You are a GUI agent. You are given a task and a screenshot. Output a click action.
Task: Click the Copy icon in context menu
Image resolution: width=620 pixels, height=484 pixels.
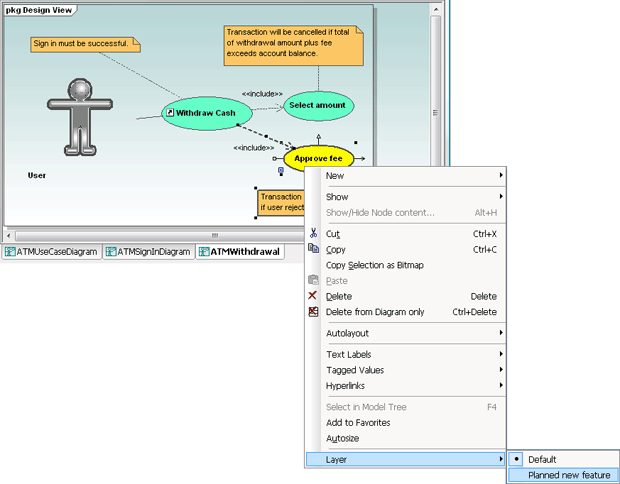click(313, 249)
